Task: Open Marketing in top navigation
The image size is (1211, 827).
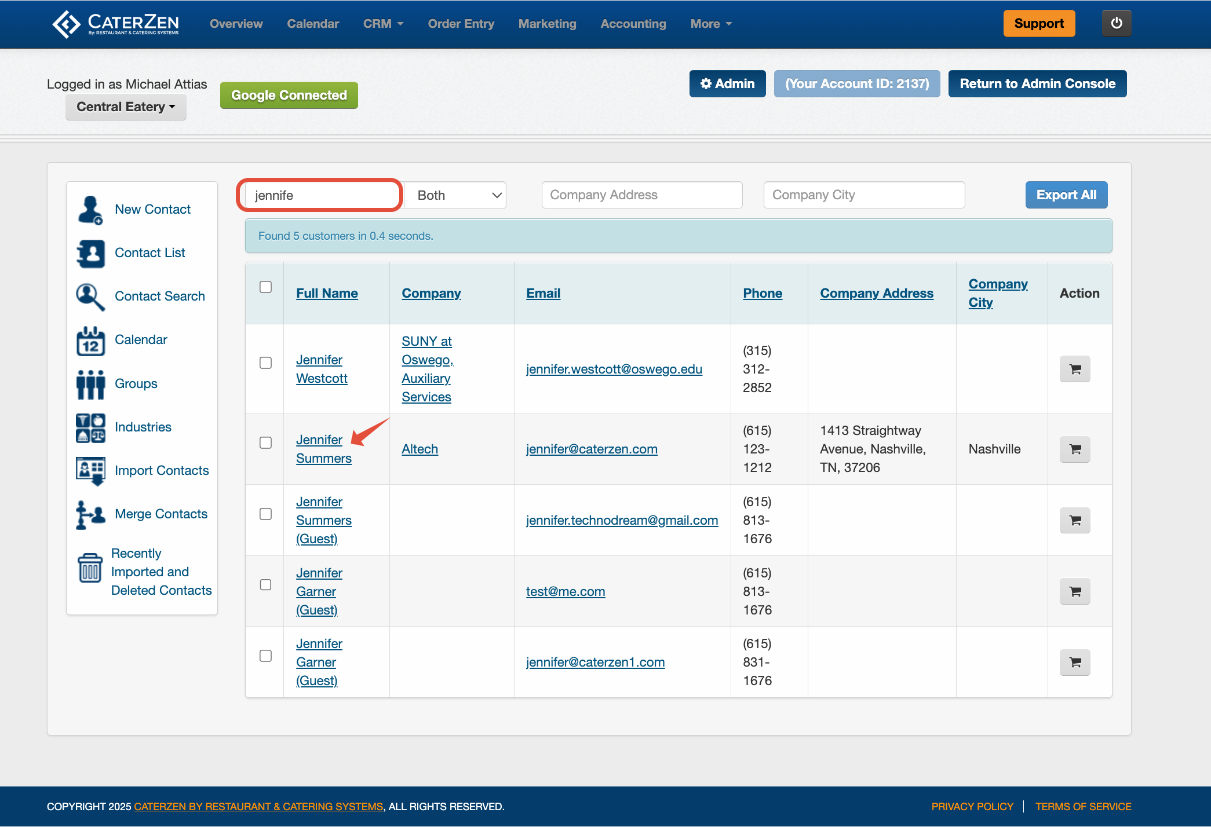Action: [x=547, y=24]
